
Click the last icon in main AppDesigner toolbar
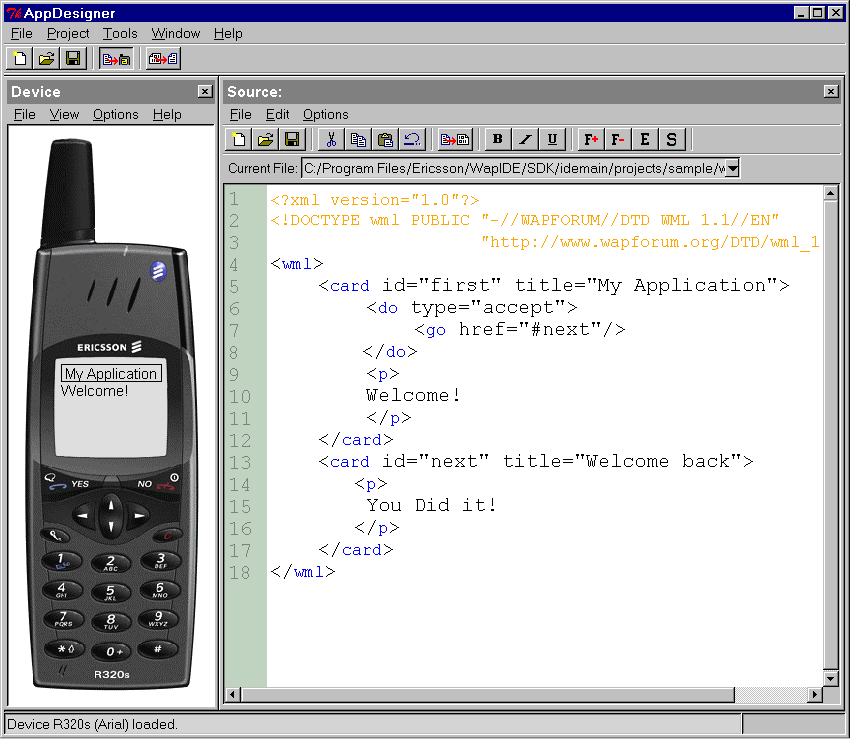click(163, 59)
